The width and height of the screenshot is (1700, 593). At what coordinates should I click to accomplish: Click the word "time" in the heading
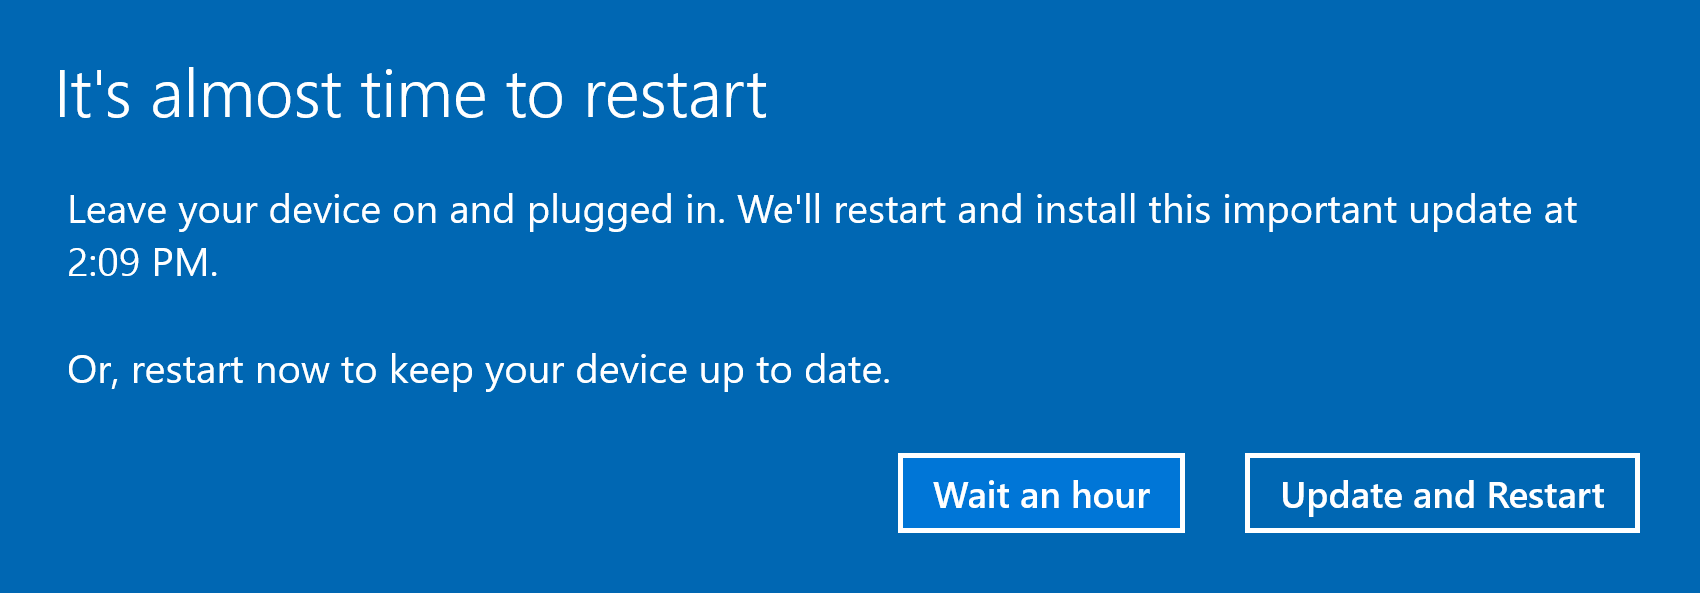click(x=424, y=96)
